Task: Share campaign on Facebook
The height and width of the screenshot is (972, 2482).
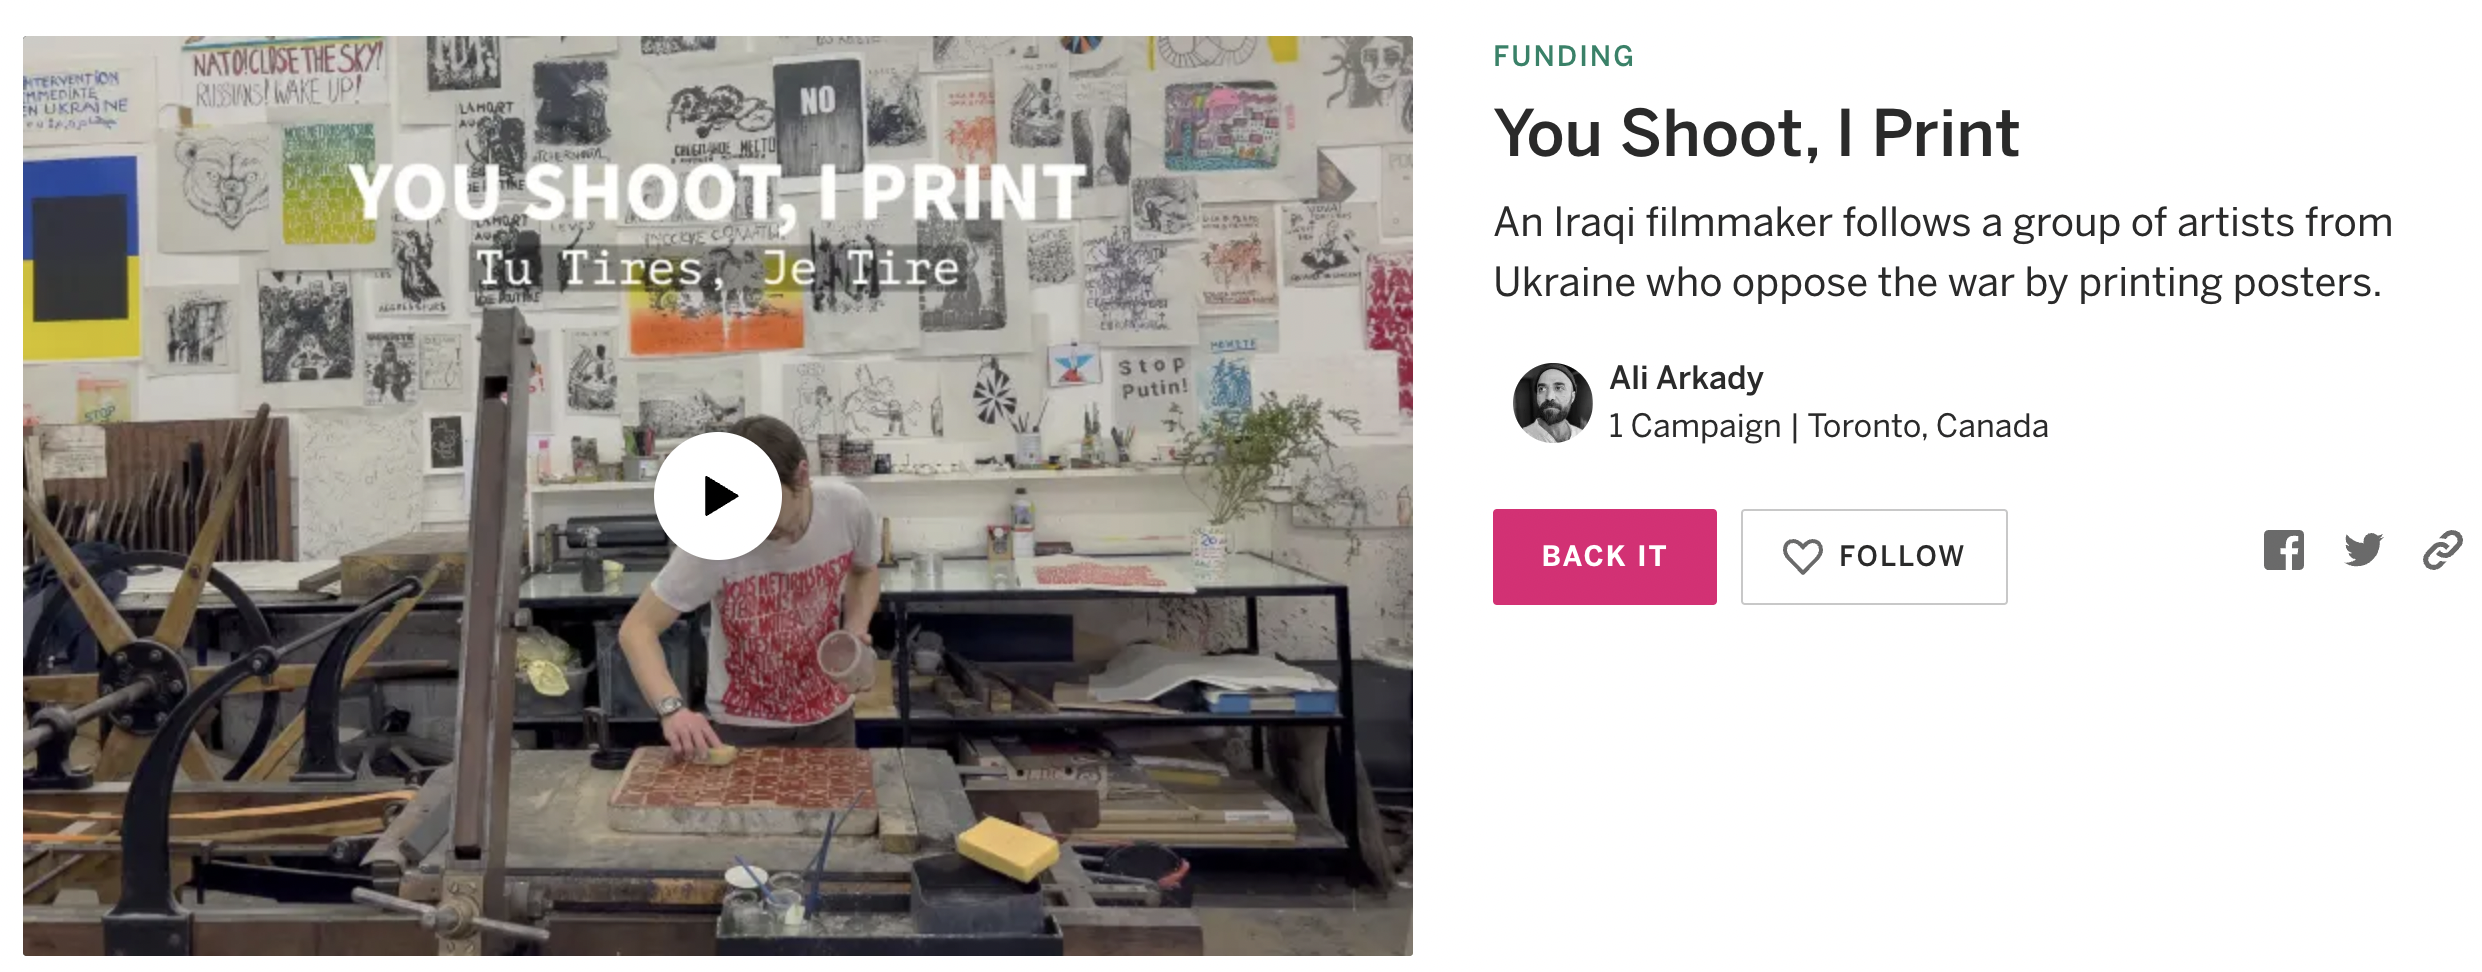Action: (2283, 551)
